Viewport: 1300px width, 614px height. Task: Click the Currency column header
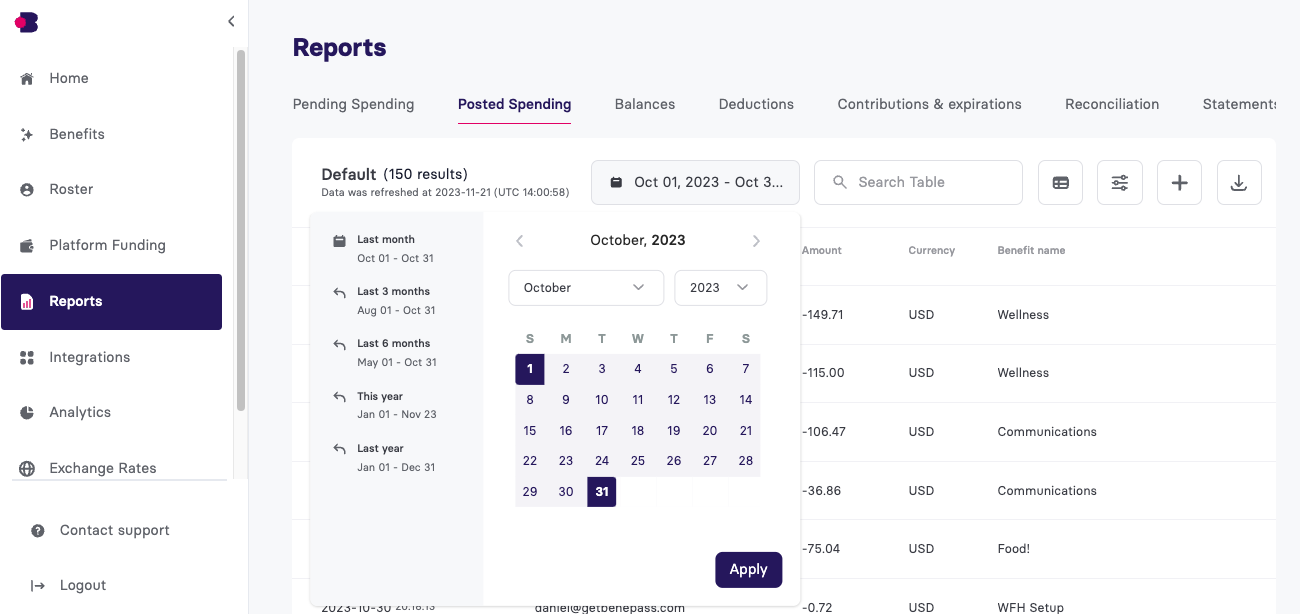pyautogui.click(x=932, y=251)
